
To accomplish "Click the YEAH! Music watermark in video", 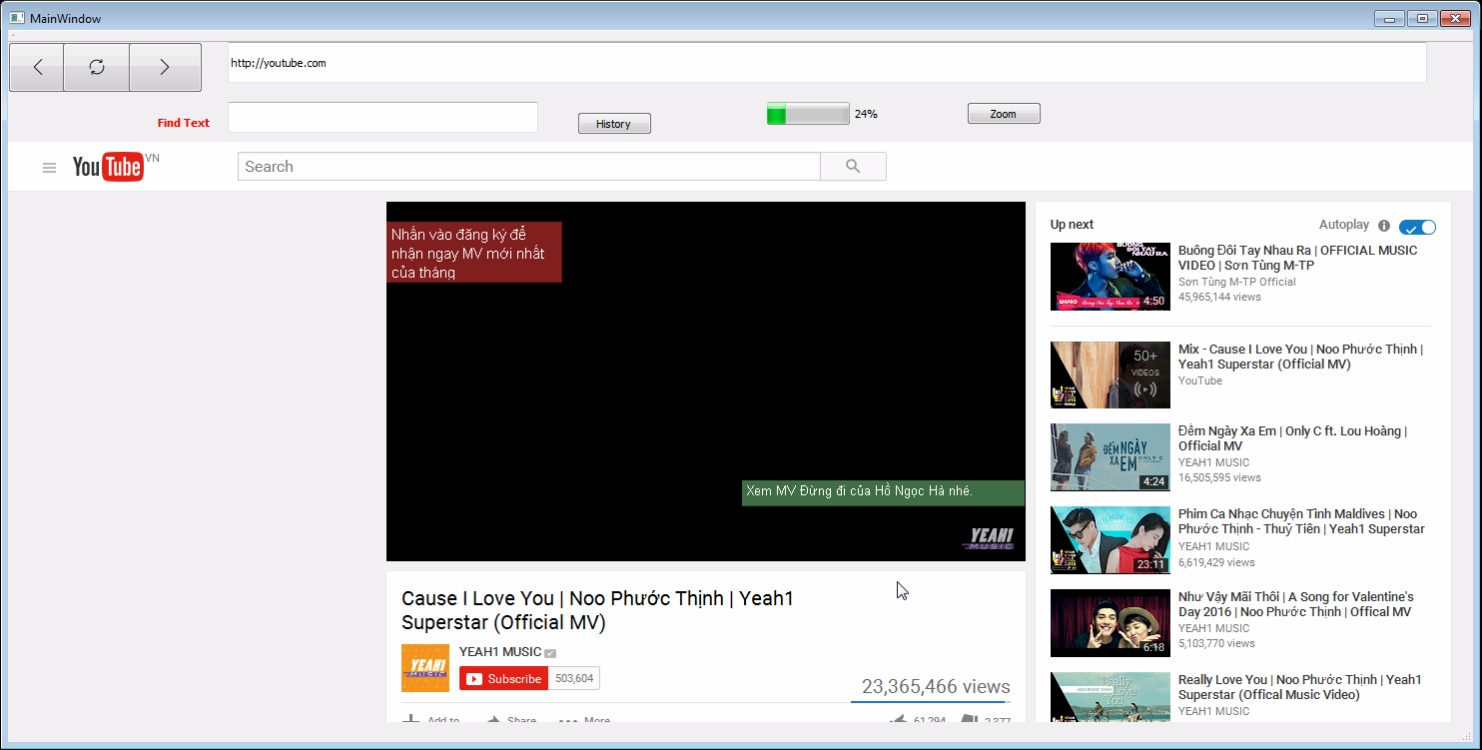I will (989, 538).
